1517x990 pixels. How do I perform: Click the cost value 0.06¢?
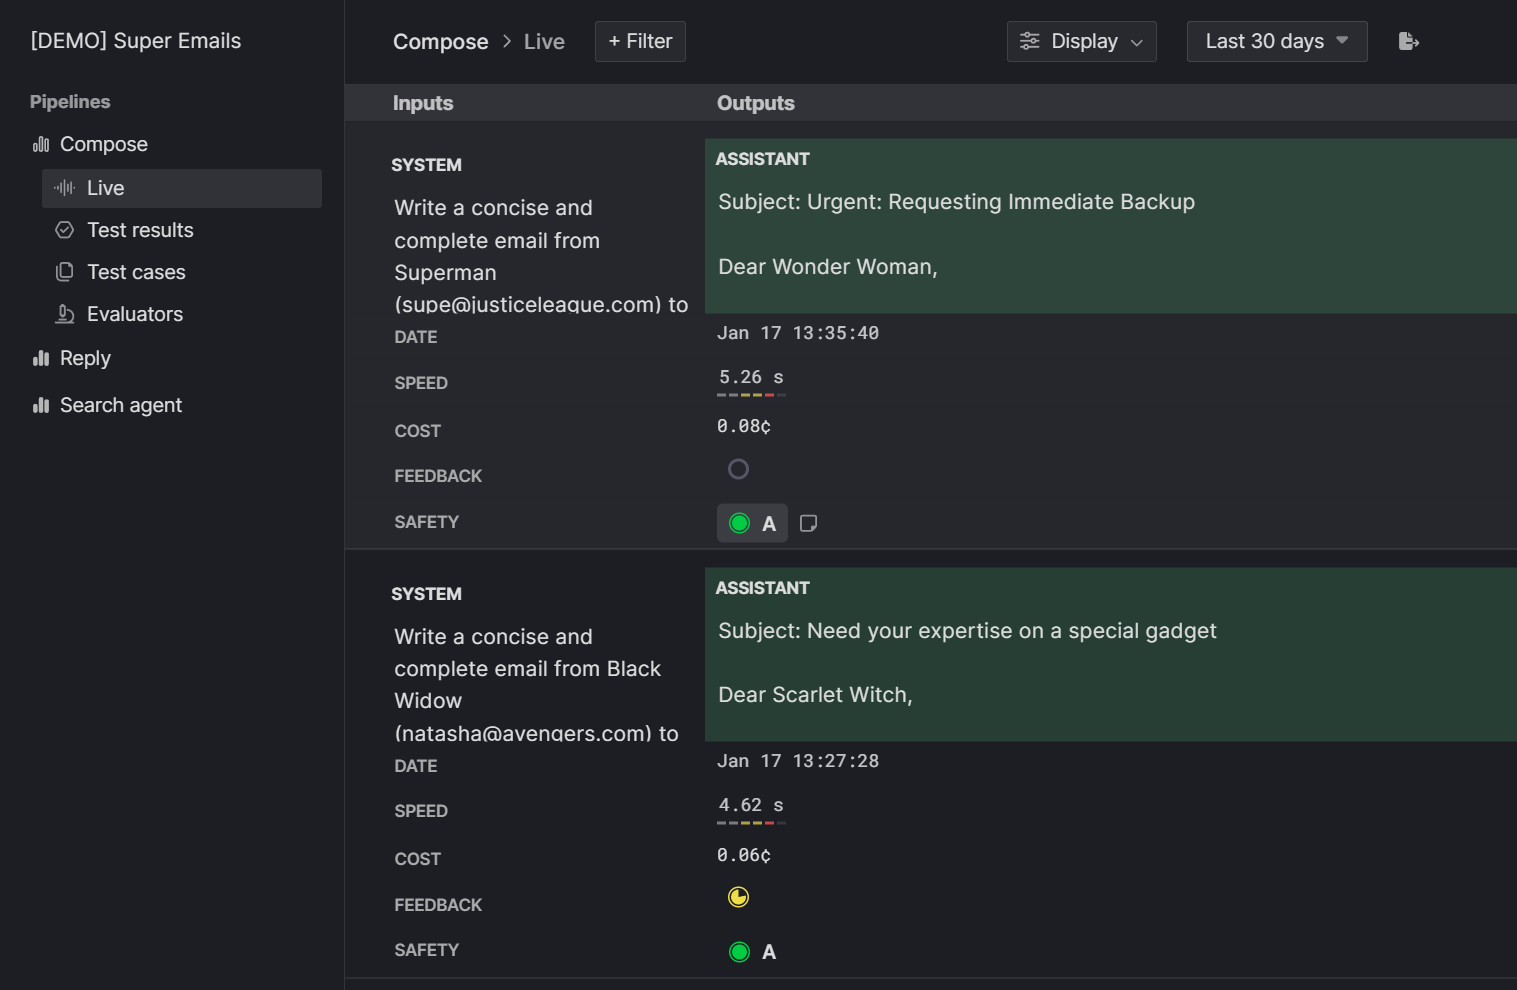point(744,855)
